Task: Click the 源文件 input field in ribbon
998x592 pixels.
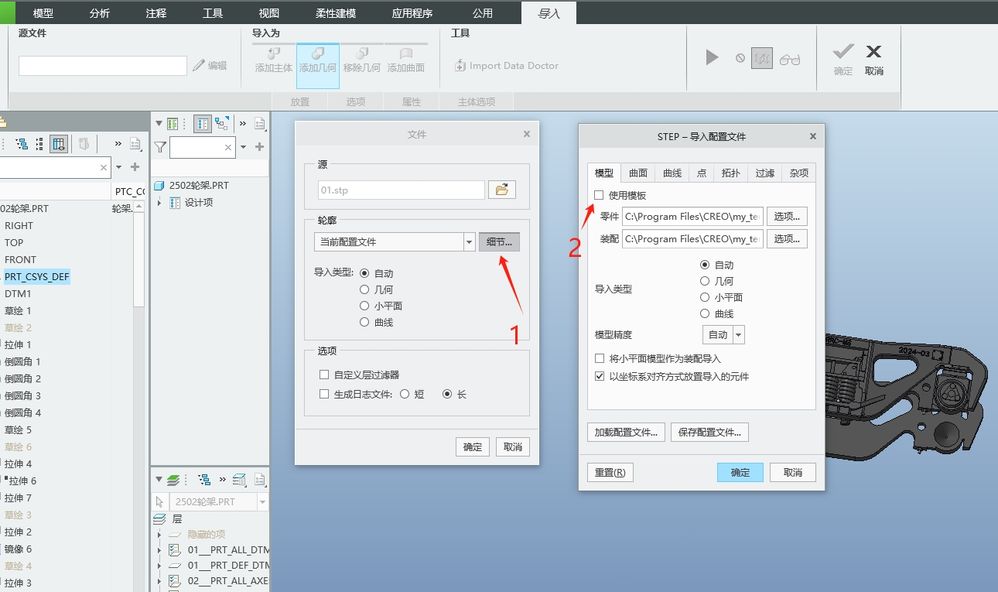Action: click(102, 66)
